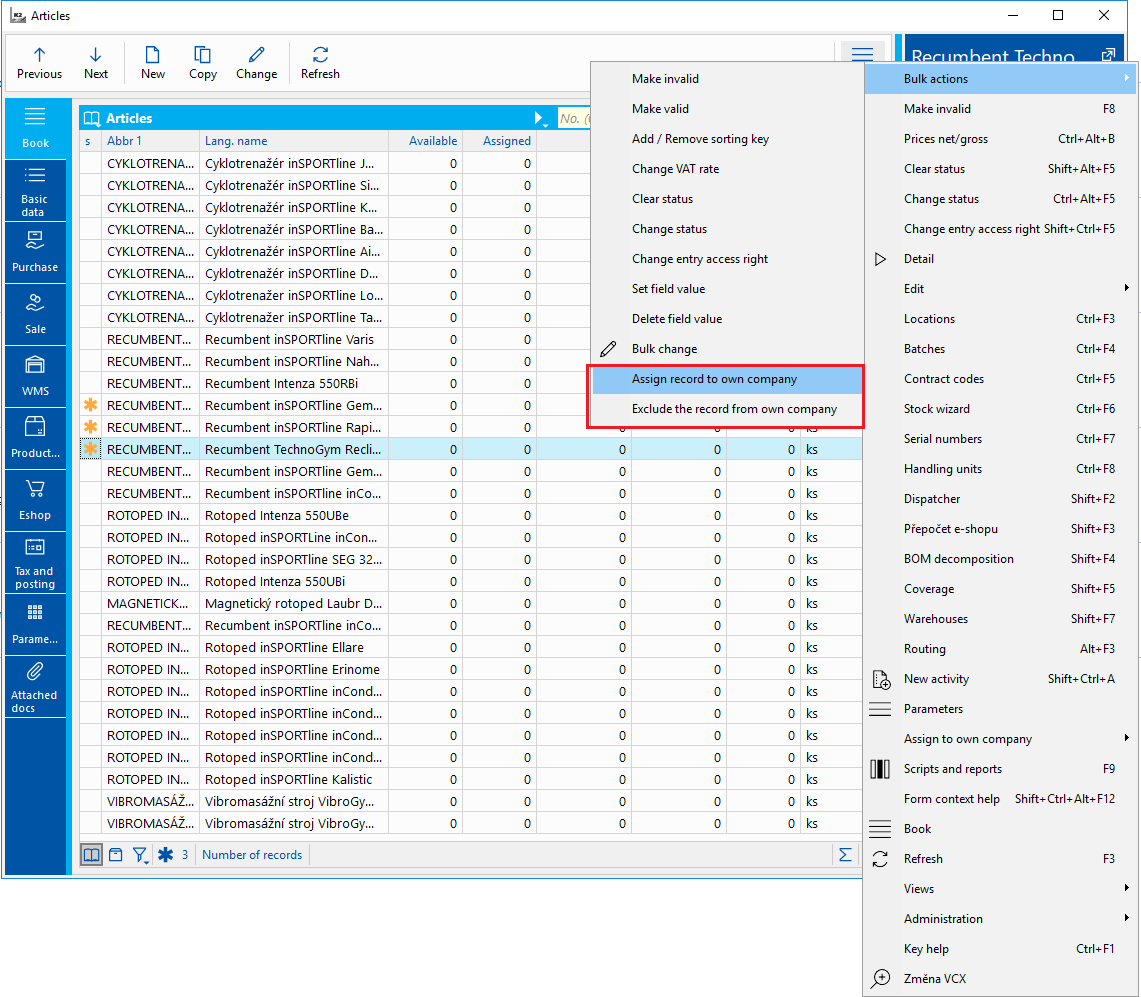The image size is (1141, 997).
Task: Choose Exclude the record from own company
Action: (x=726, y=409)
